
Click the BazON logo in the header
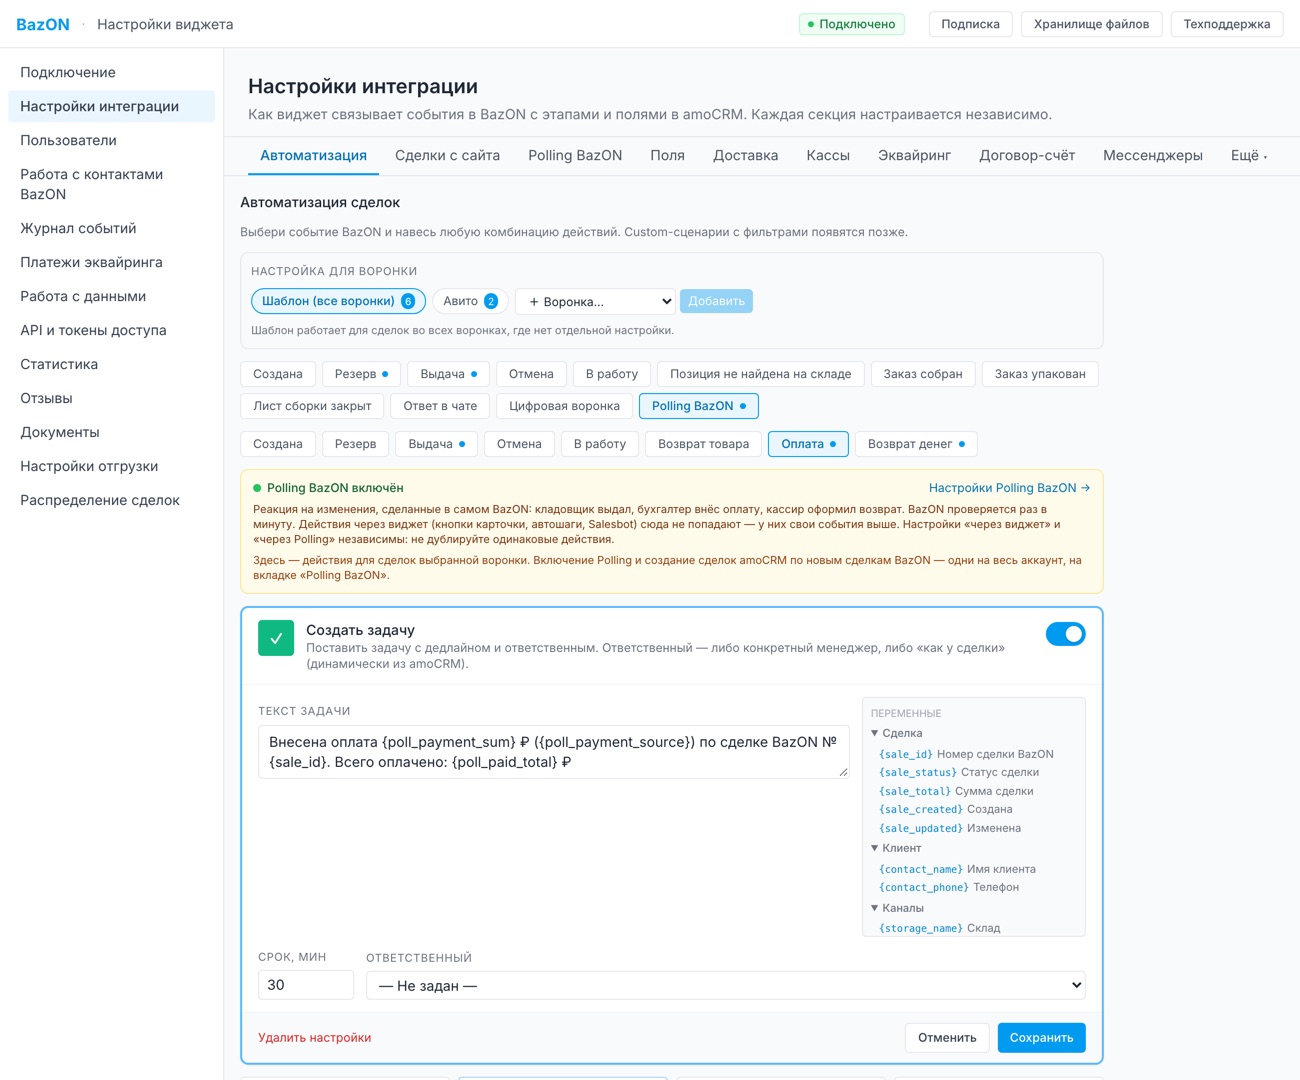click(43, 24)
